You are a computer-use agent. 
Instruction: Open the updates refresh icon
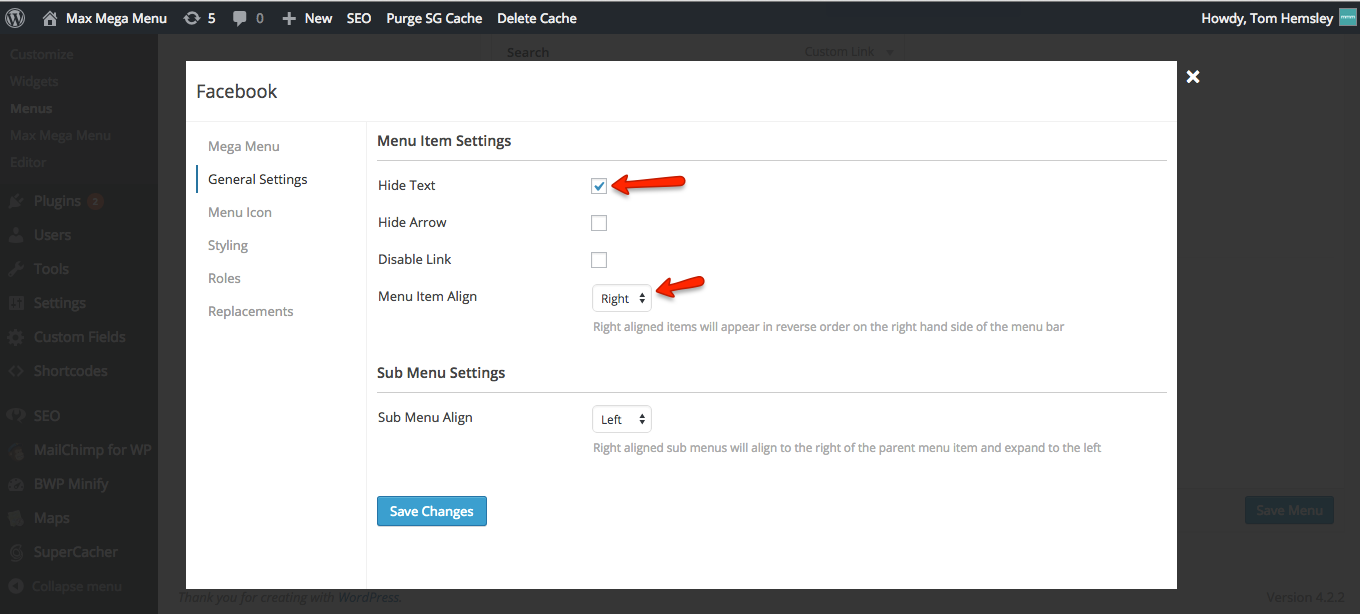pyautogui.click(x=192, y=18)
